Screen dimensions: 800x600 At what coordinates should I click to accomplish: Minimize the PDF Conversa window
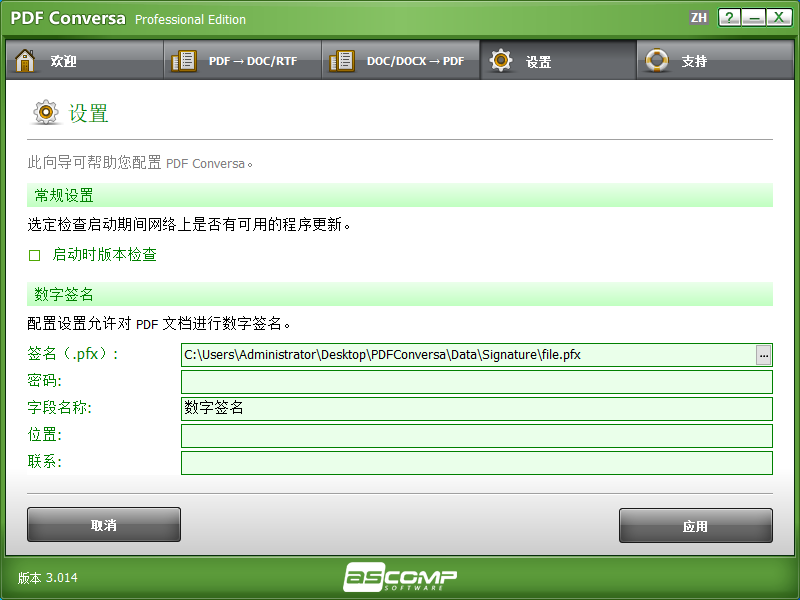[x=754, y=18]
